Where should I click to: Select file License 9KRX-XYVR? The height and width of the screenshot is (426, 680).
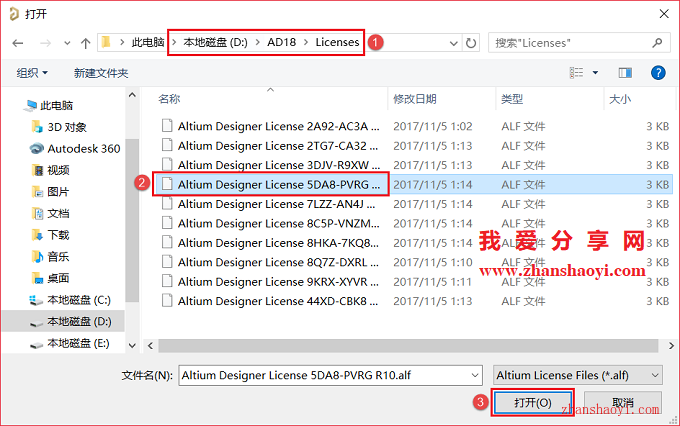click(x=278, y=282)
